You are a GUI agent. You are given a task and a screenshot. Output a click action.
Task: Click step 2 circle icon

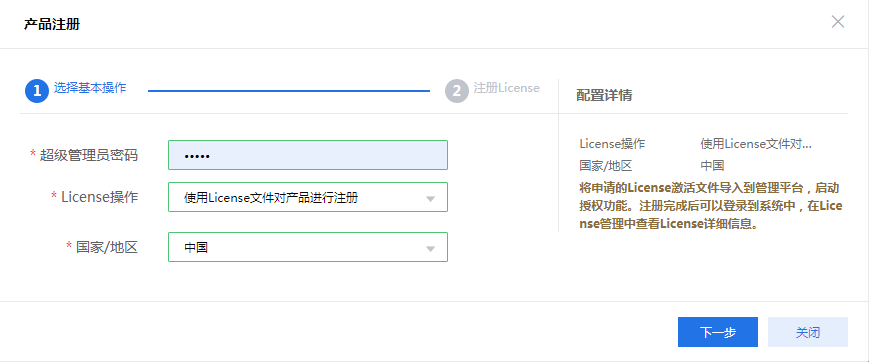point(457,91)
